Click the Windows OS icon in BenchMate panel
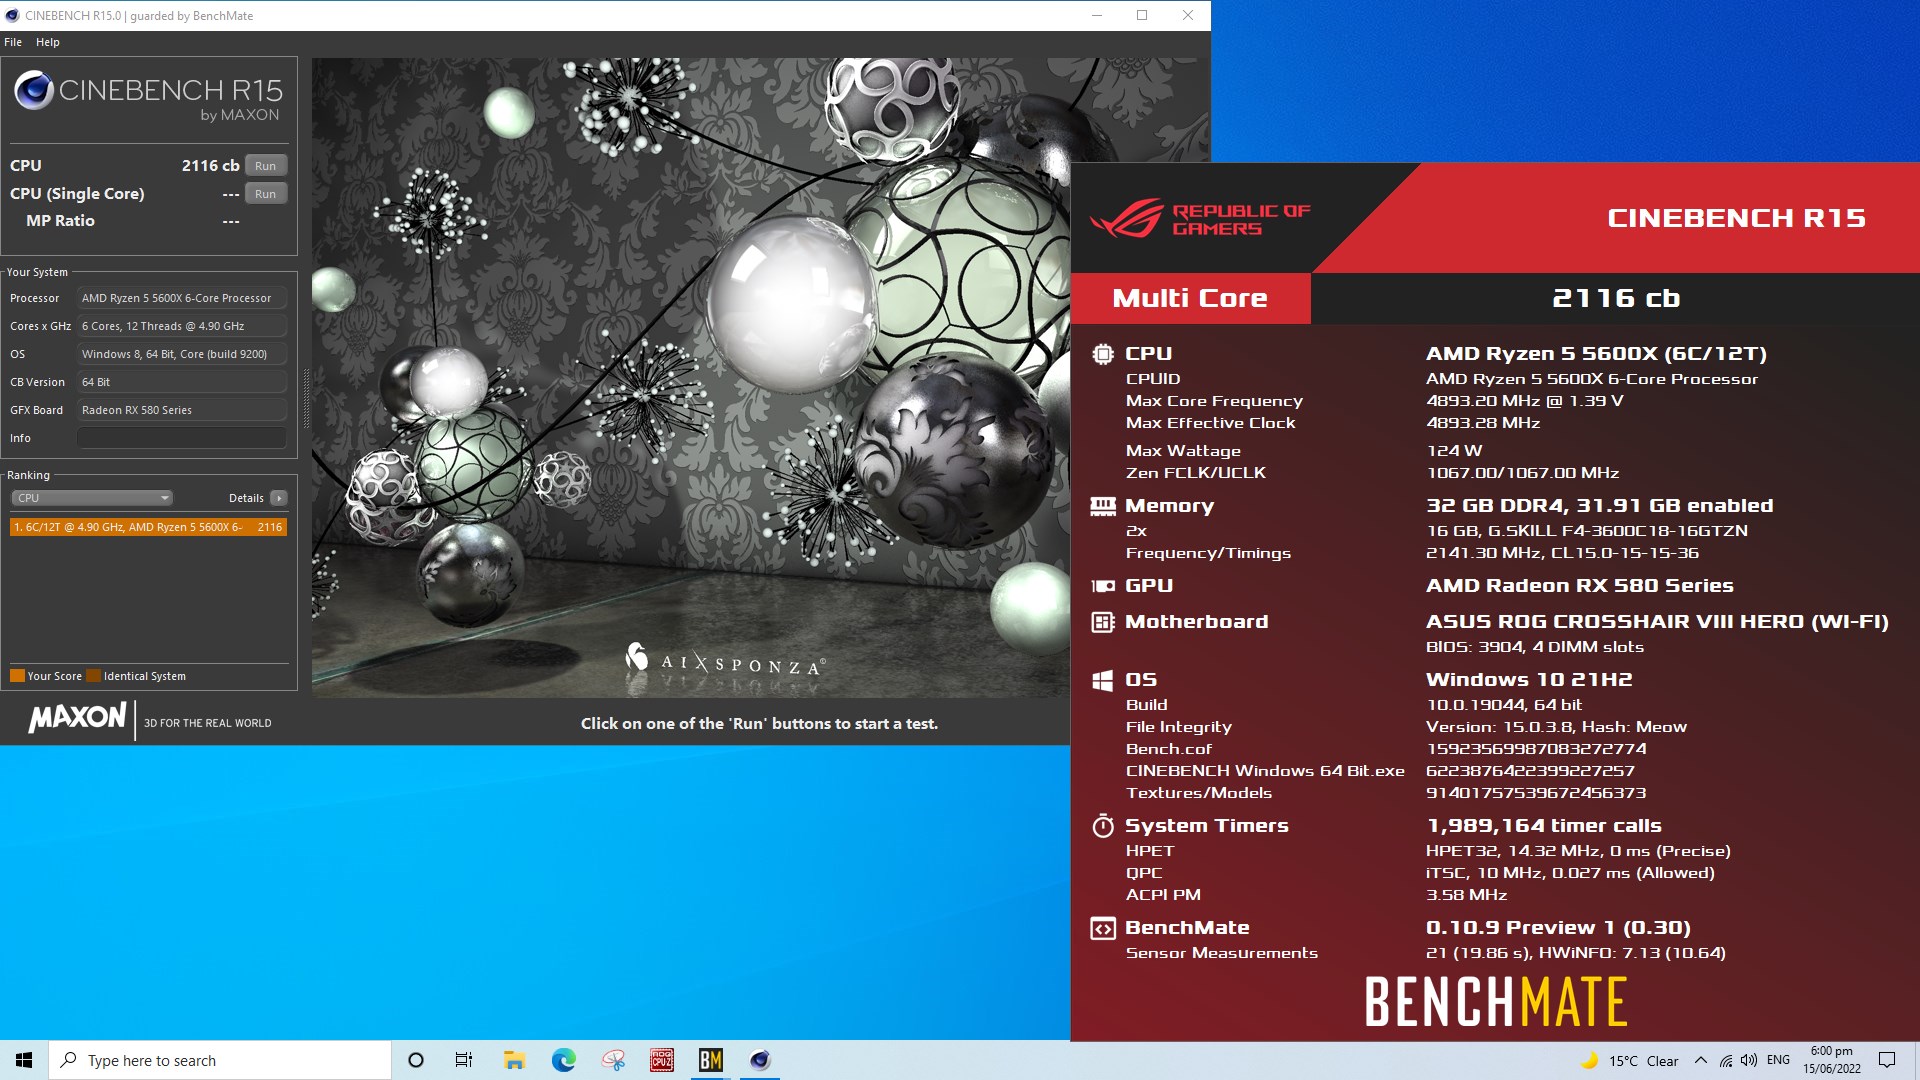The width and height of the screenshot is (1920, 1080). click(x=1103, y=680)
